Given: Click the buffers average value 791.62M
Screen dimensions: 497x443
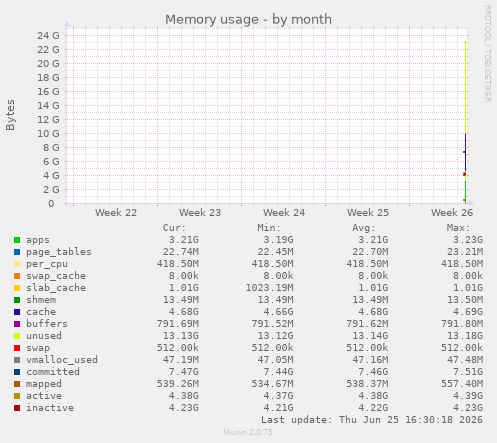Looking at the screenshot, I should click(x=367, y=324).
